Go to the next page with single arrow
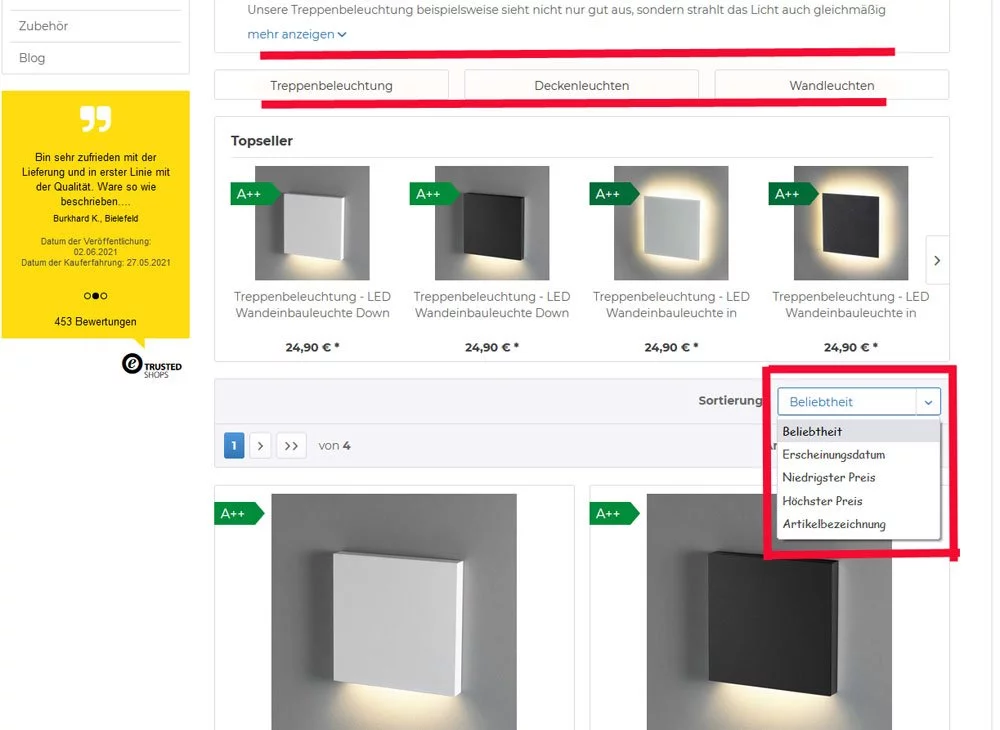1000x730 pixels. click(260, 446)
